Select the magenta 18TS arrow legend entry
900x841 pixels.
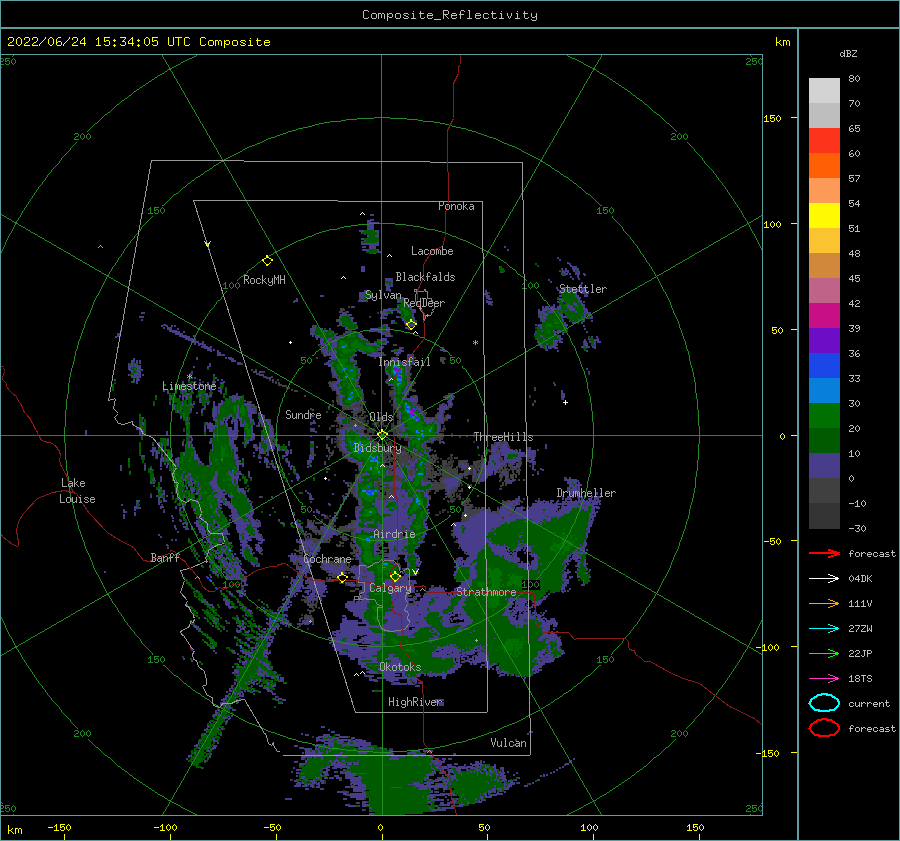824,679
